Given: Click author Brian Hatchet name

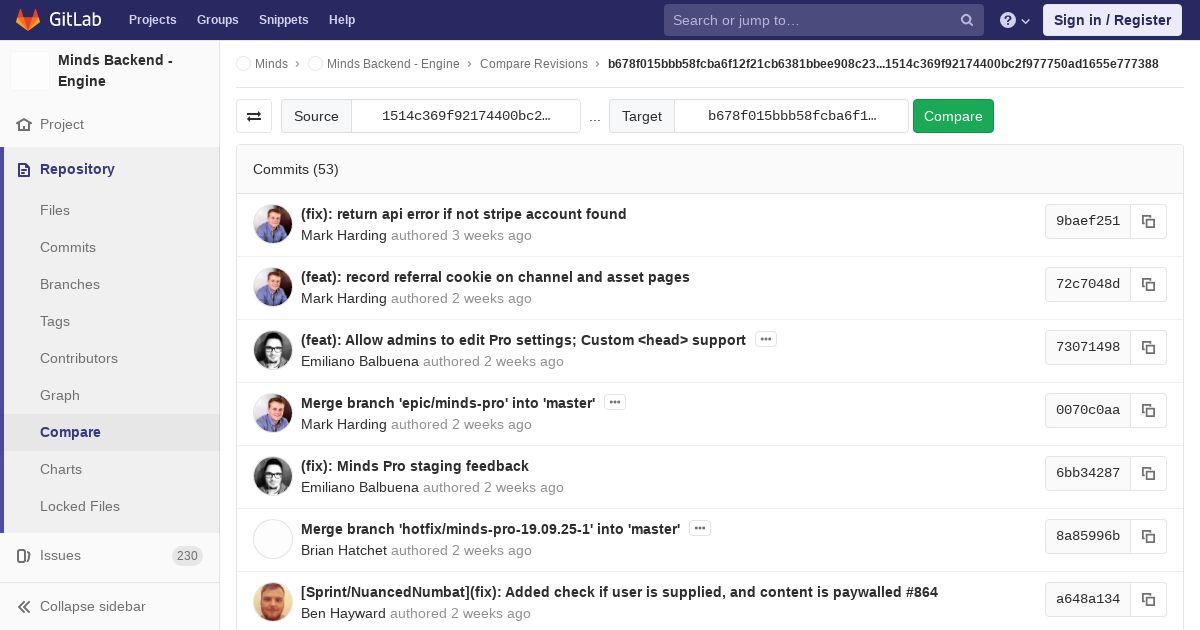Looking at the screenshot, I should [x=344, y=551].
